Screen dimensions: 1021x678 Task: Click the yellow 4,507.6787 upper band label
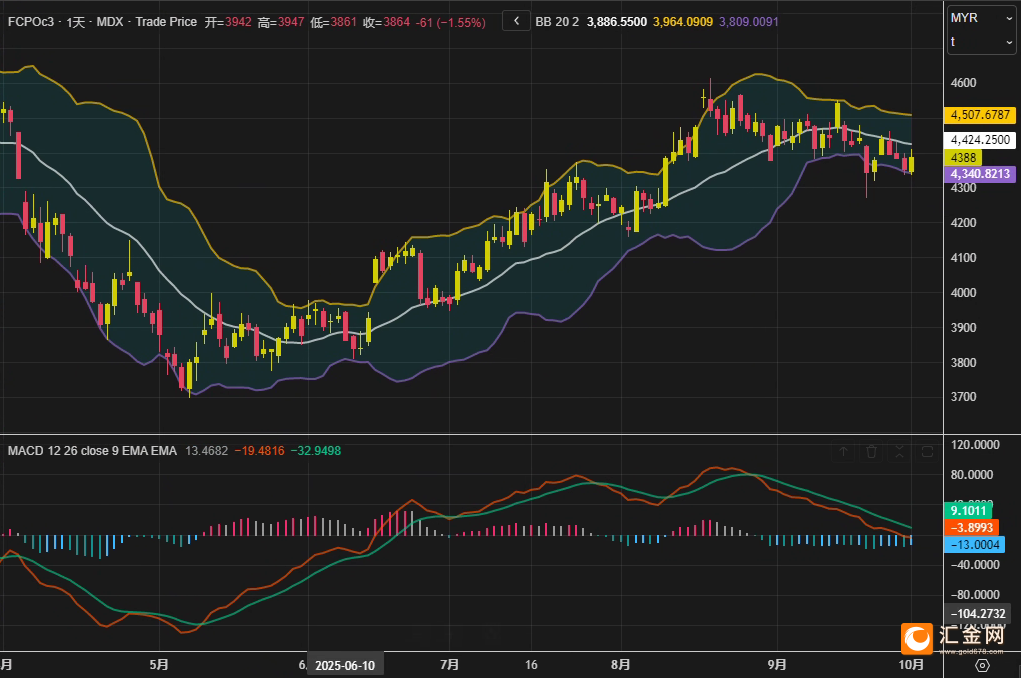pos(980,115)
